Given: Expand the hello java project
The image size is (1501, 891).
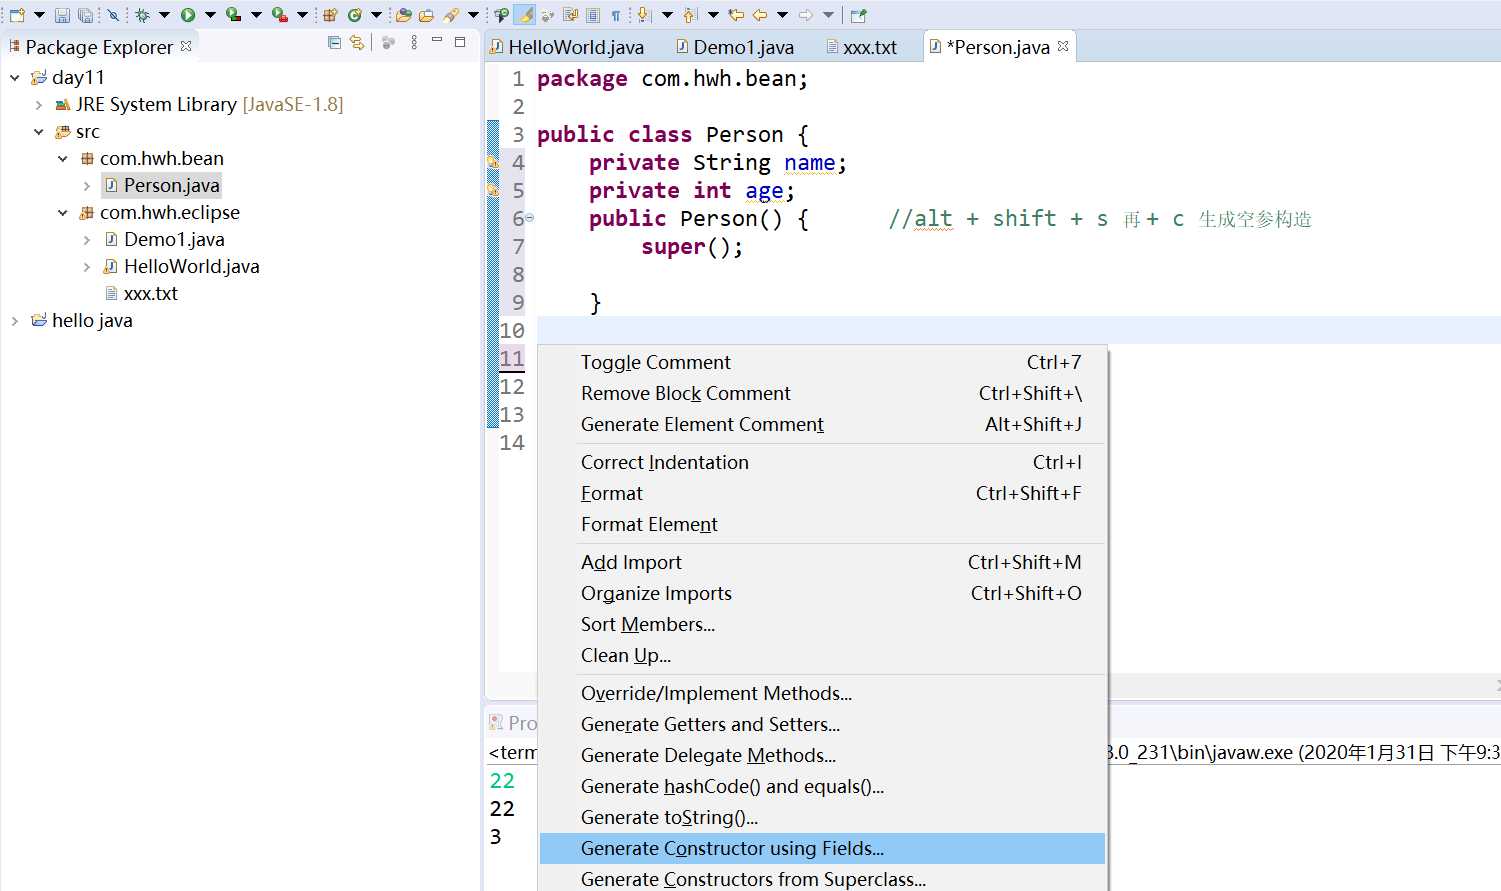Looking at the screenshot, I should (x=15, y=321).
